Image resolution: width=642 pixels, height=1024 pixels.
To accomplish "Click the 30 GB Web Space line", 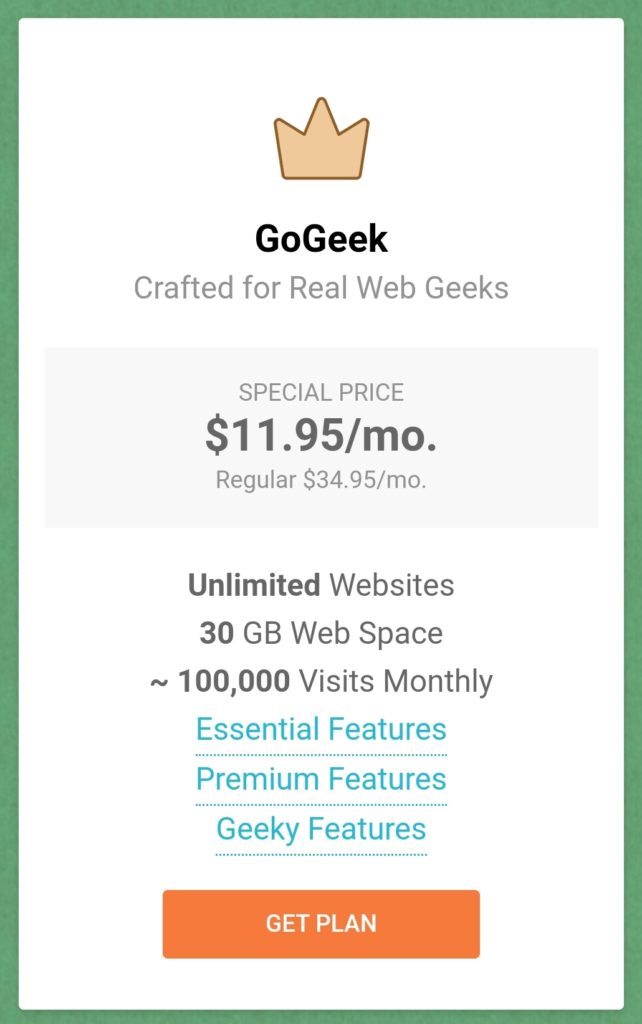I will [x=321, y=633].
